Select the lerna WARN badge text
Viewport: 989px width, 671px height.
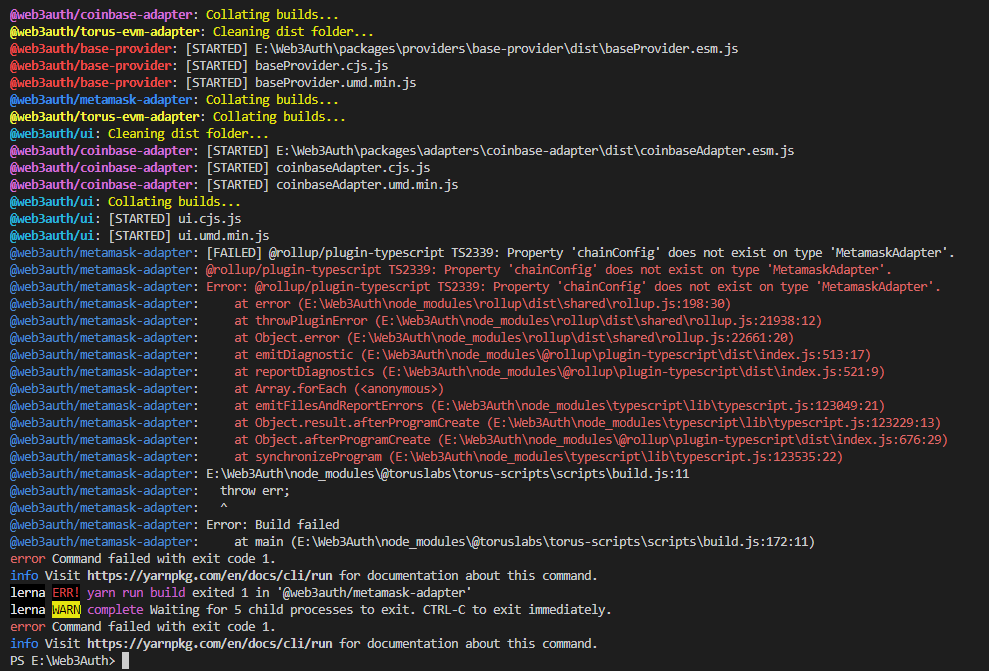click(66, 609)
